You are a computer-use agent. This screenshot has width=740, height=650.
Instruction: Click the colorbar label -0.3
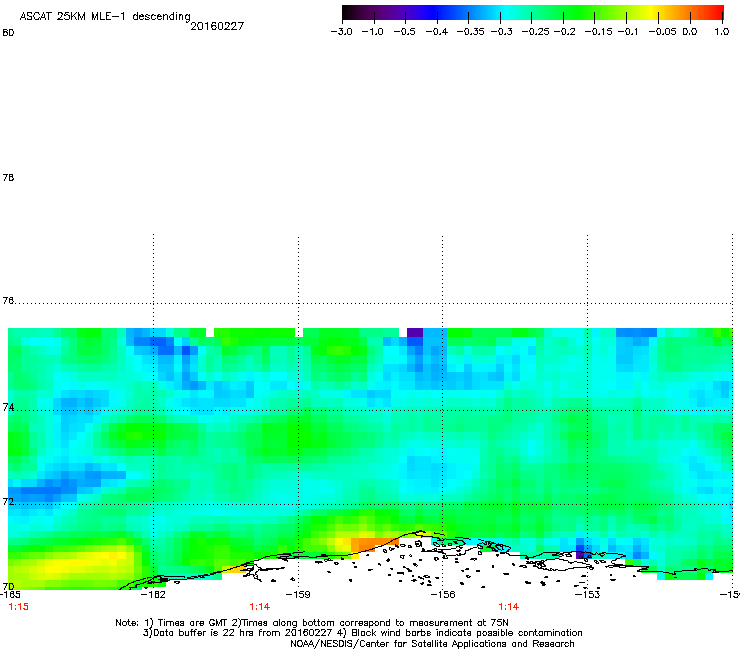[x=501, y=32]
